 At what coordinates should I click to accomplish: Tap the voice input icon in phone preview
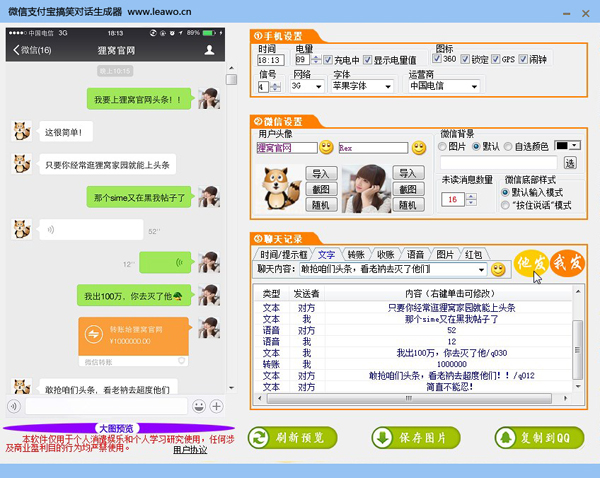[x=14, y=406]
